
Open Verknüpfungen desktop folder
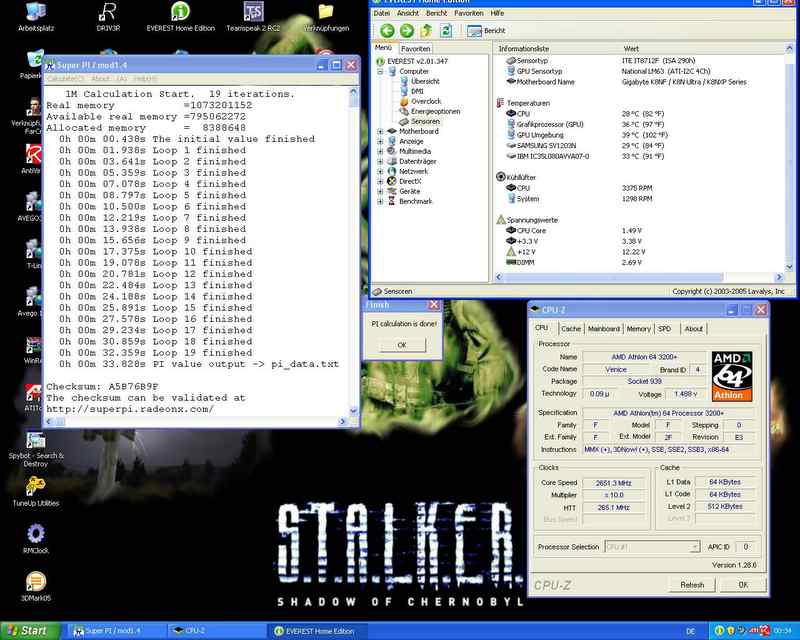coord(326,17)
